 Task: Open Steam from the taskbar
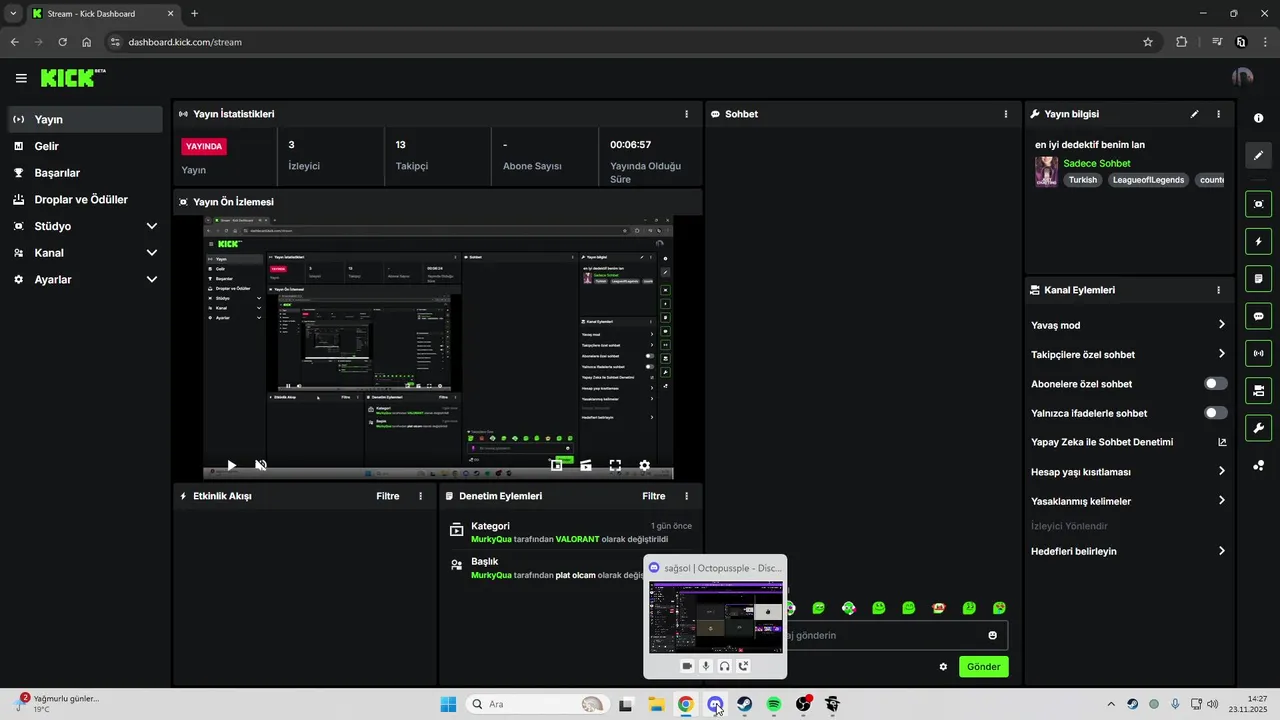click(x=745, y=704)
